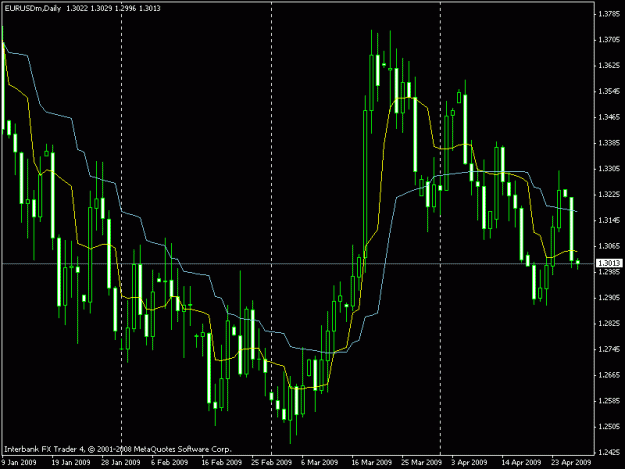625x469 pixels.
Task: Click the 1.3385 price axis label
Action: point(609,143)
